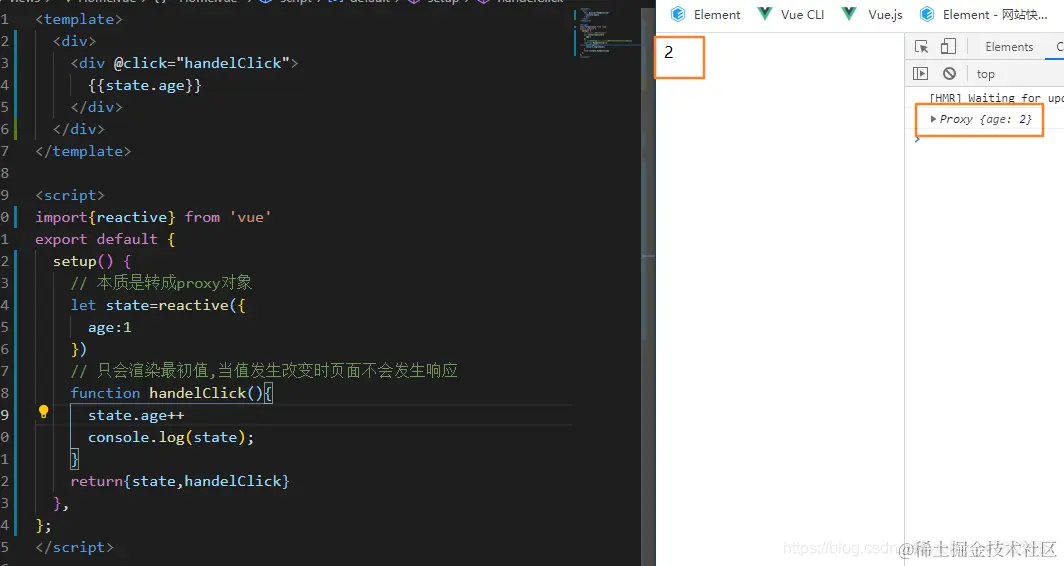1064x566 pixels.
Task: Click the export default line
Action: (105, 239)
